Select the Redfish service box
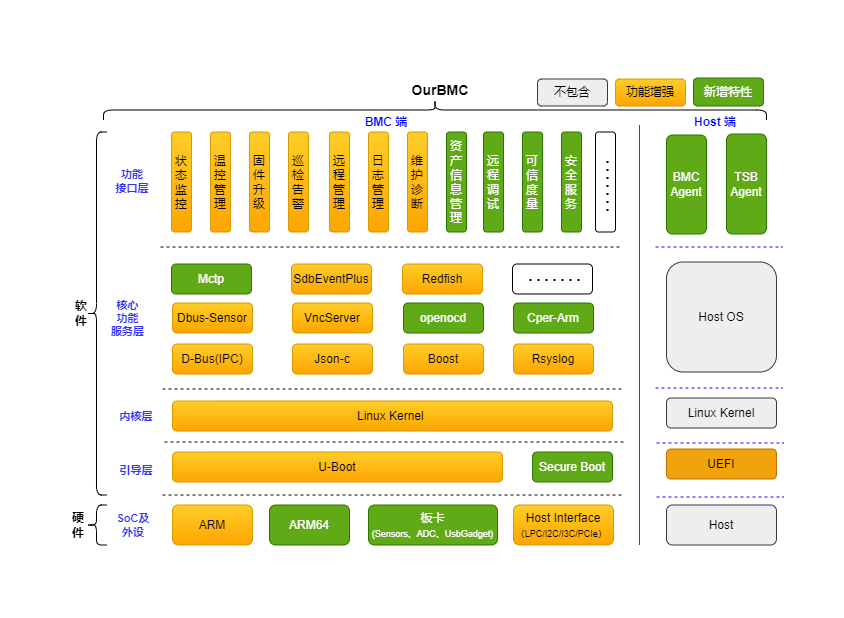The image size is (844, 618). [442, 279]
